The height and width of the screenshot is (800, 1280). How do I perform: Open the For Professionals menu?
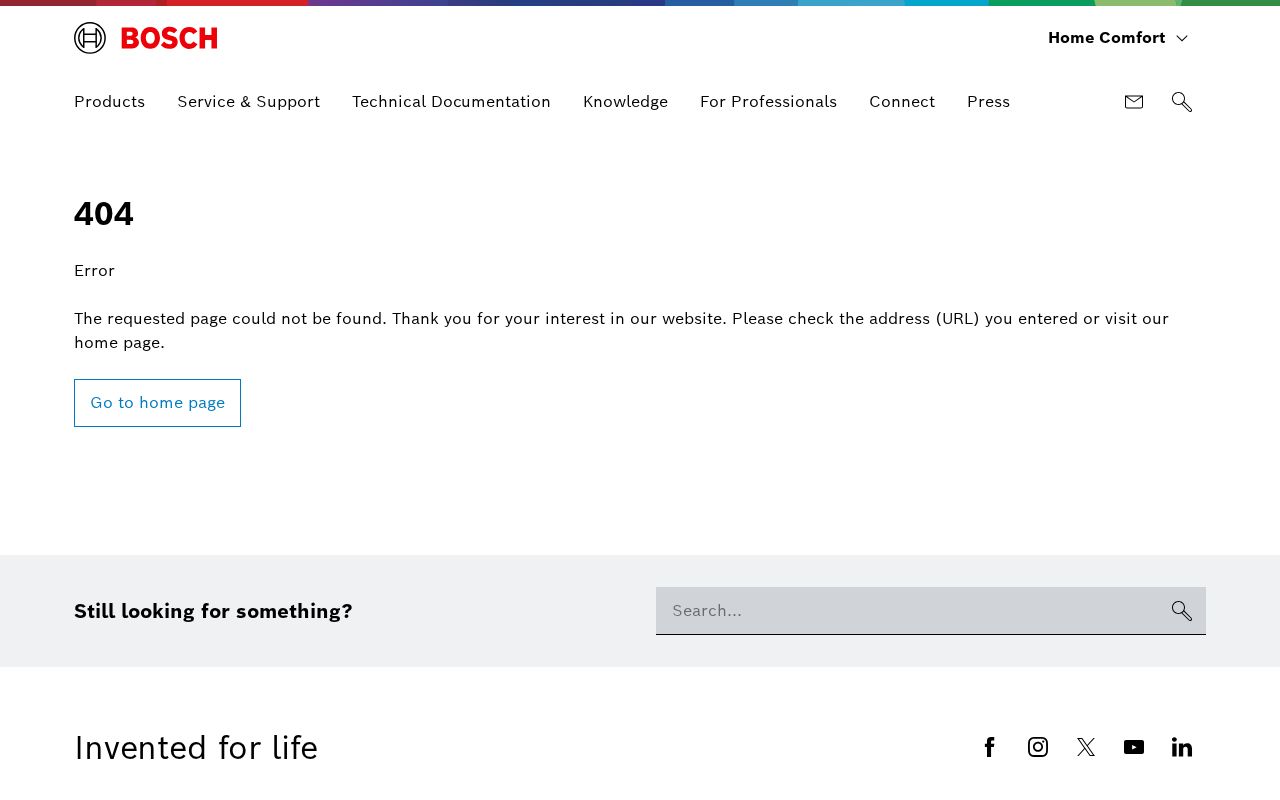(x=768, y=102)
